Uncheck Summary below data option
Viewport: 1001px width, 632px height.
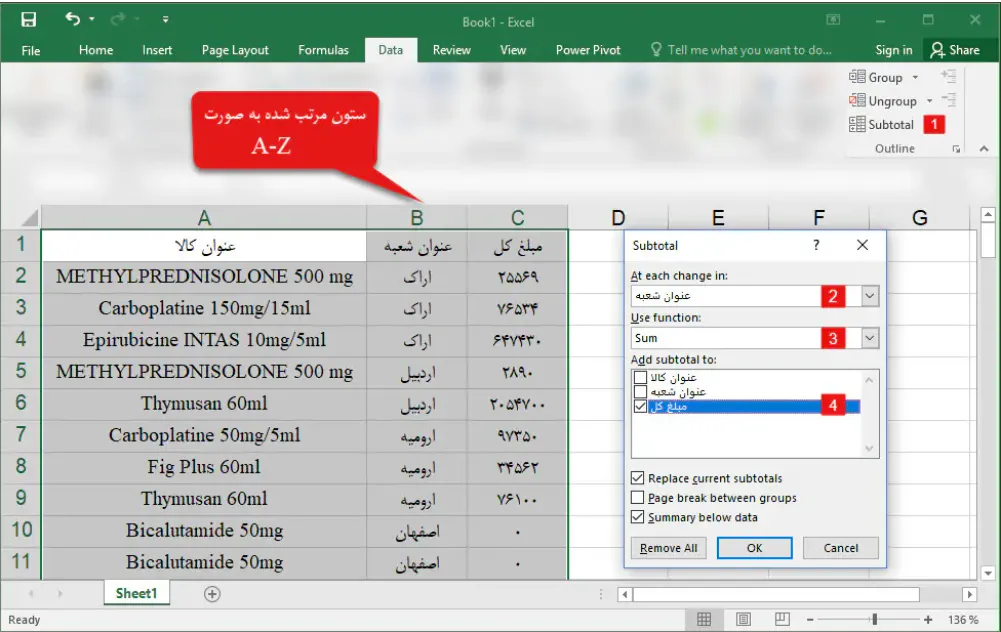[638, 518]
